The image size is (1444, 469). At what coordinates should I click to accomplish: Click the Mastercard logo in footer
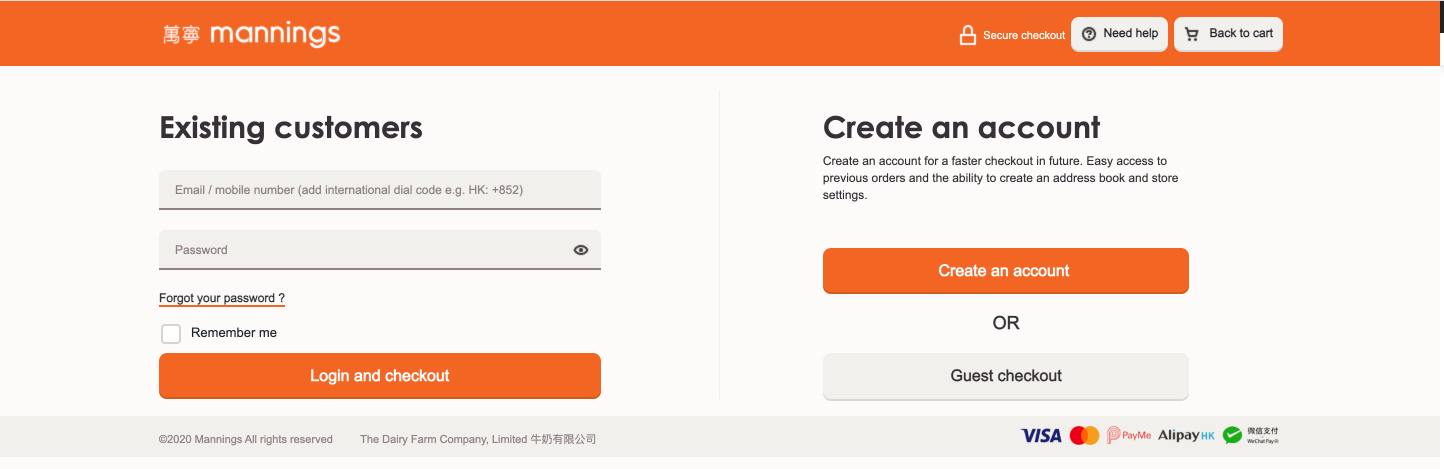coord(1084,435)
